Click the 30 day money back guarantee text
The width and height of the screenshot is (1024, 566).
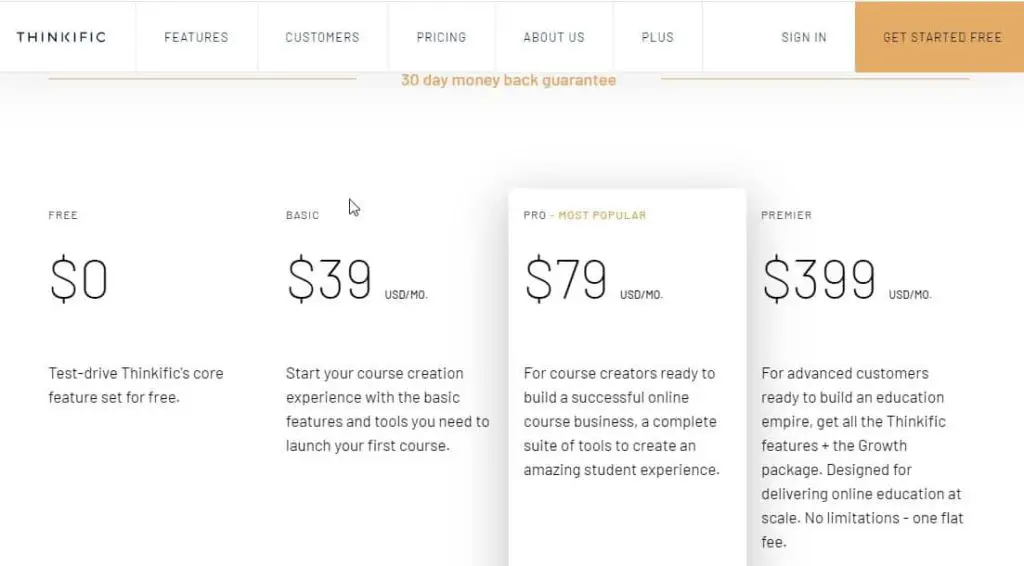point(508,80)
